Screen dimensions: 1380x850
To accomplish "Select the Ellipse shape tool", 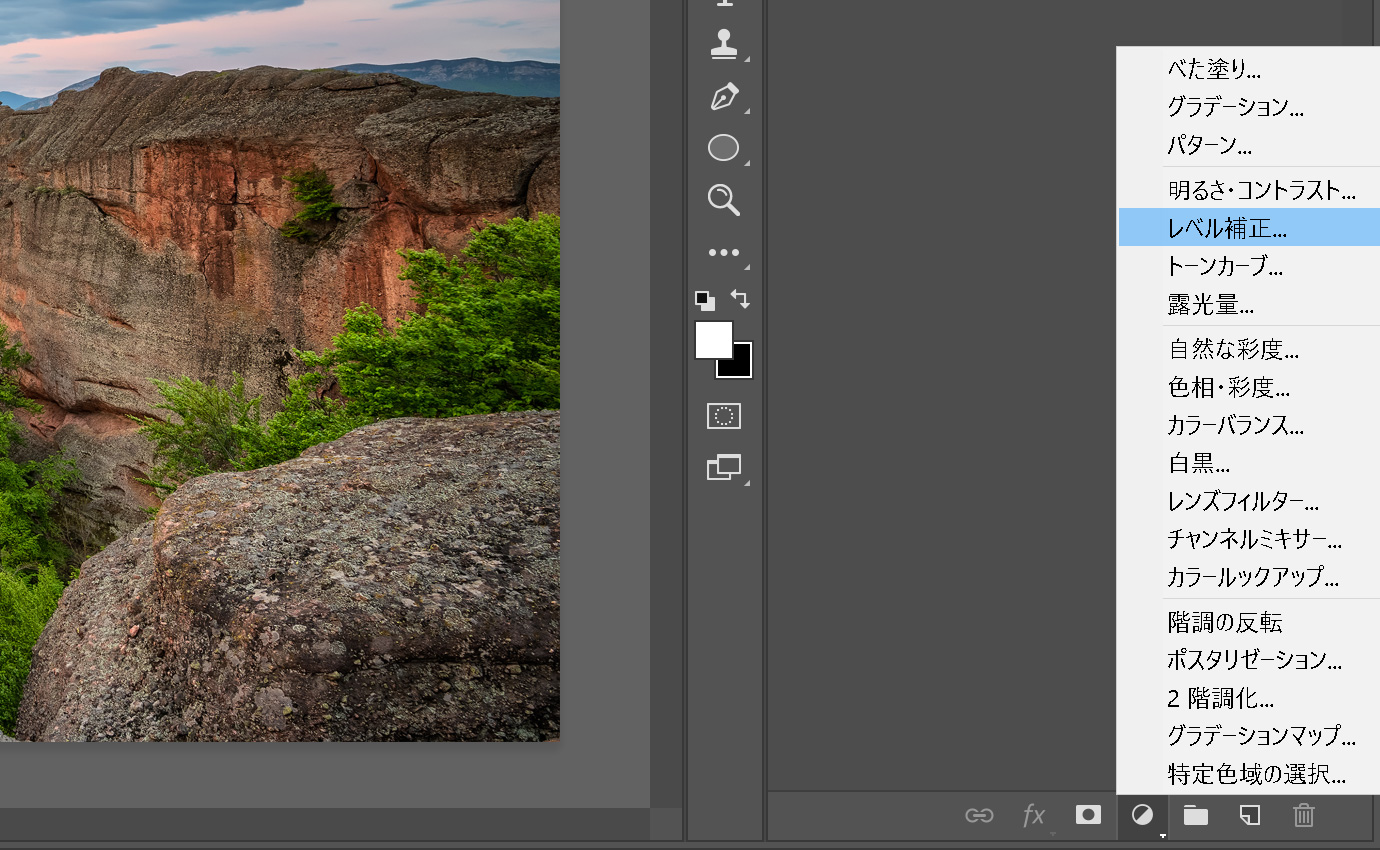I will 723,148.
